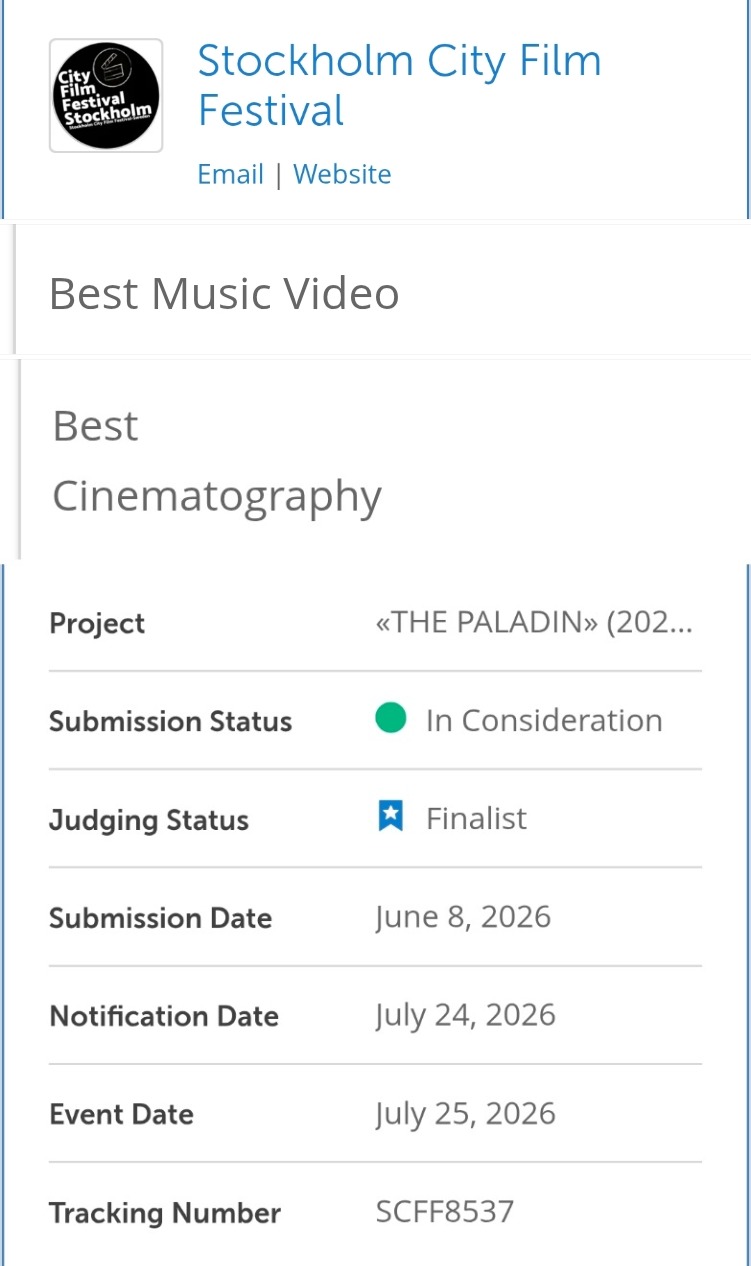This screenshot has height=1266, width=751.
Task: Click the Finalist judging status text
Action: [x=476, y=818]
